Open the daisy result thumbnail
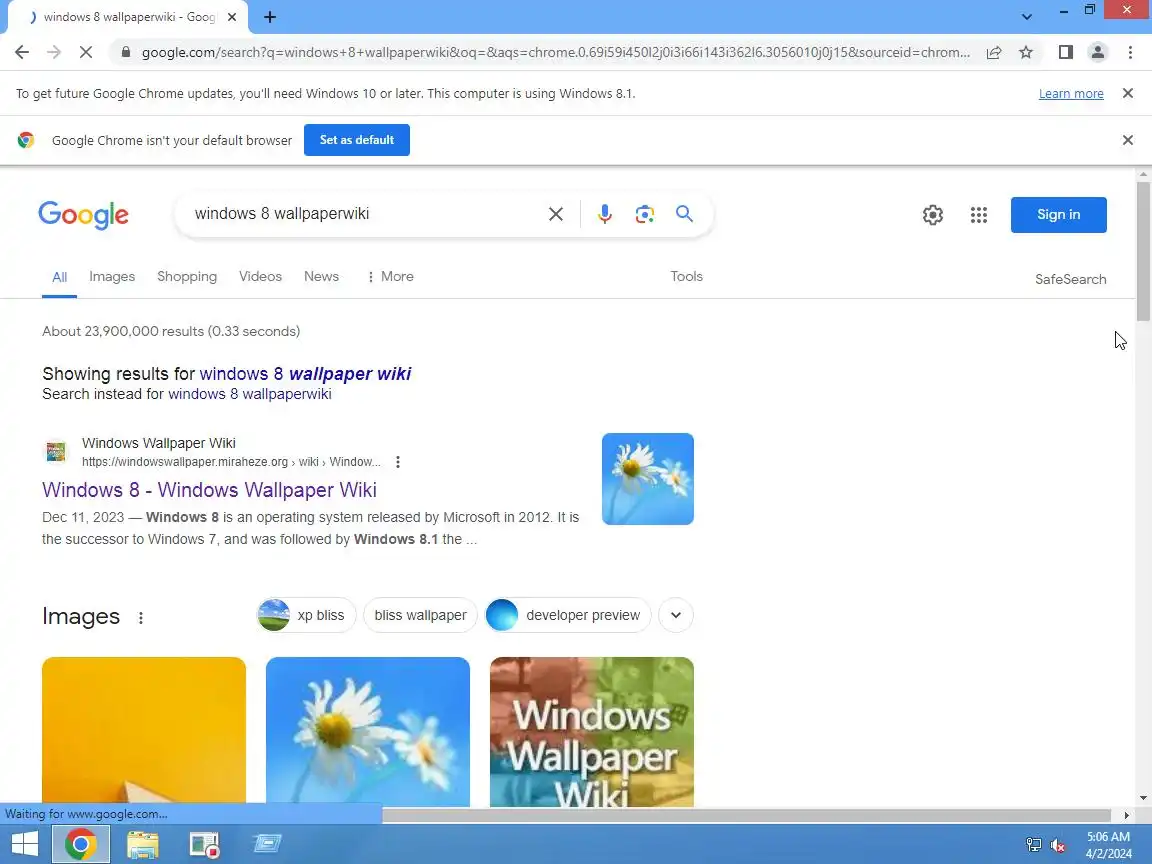Image resolution: width=1152 pixels, height=864 pixels. tap(647, 478)
